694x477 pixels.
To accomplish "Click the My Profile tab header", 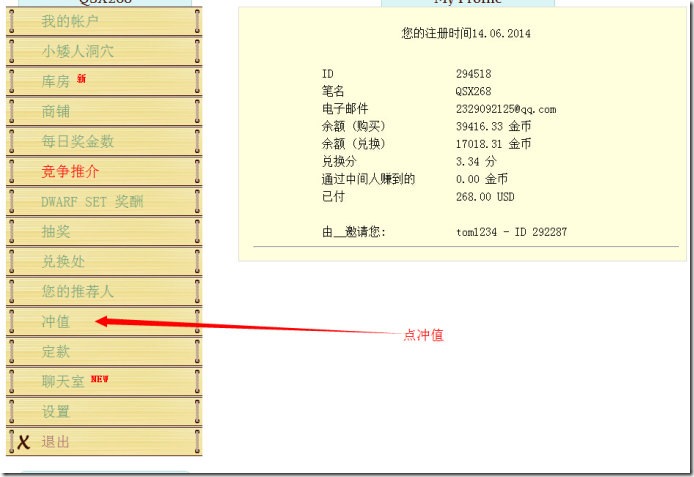I will tap(467, 3).
